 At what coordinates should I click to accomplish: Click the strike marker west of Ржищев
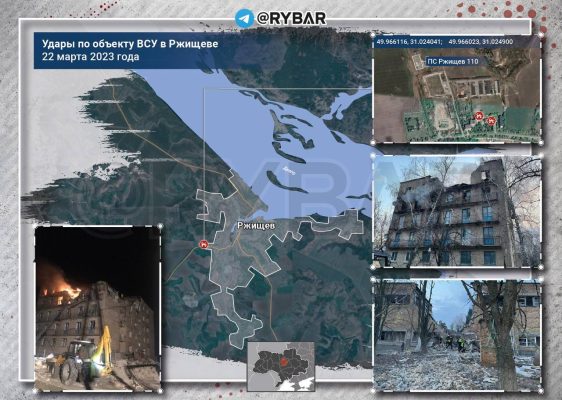click(204, 244)
